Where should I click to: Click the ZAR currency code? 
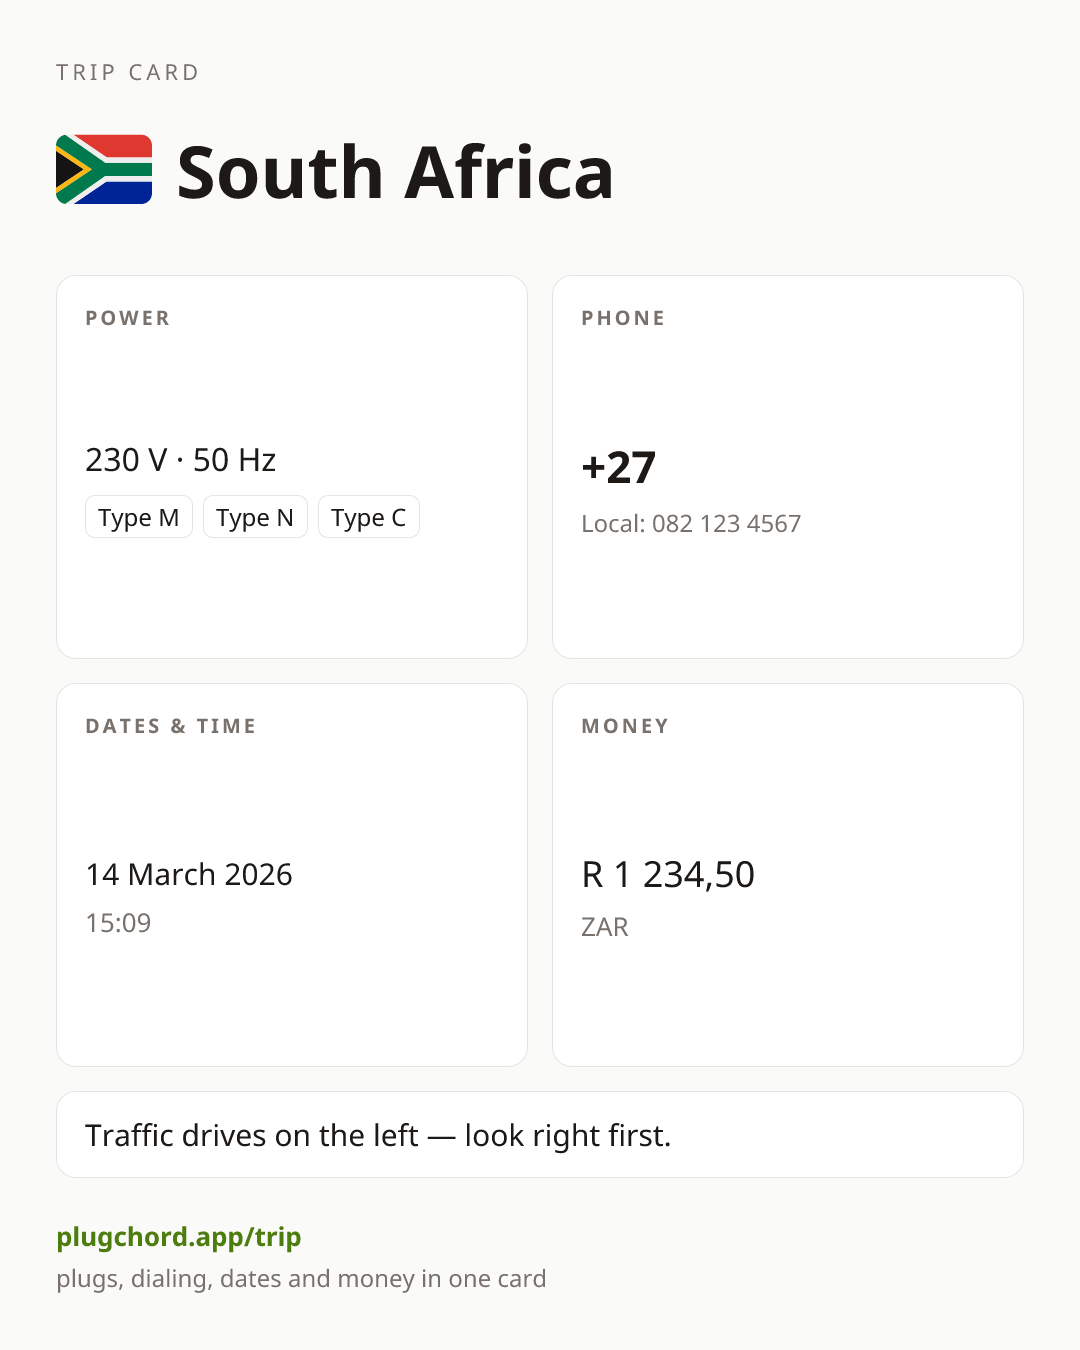point(605,927)
